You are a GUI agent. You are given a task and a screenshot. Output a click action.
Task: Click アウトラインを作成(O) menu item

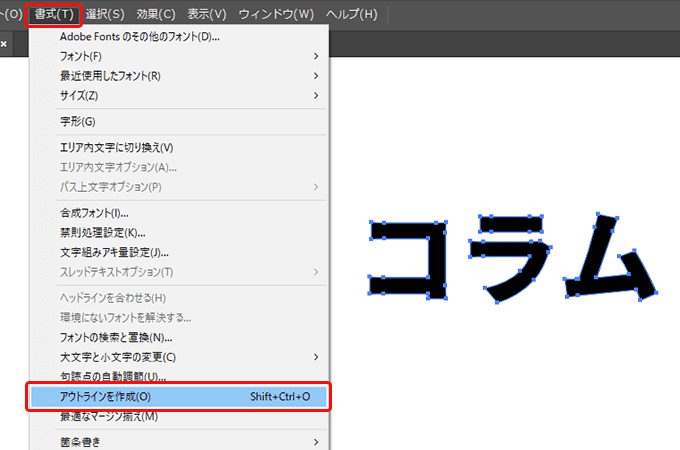point(178,397)
